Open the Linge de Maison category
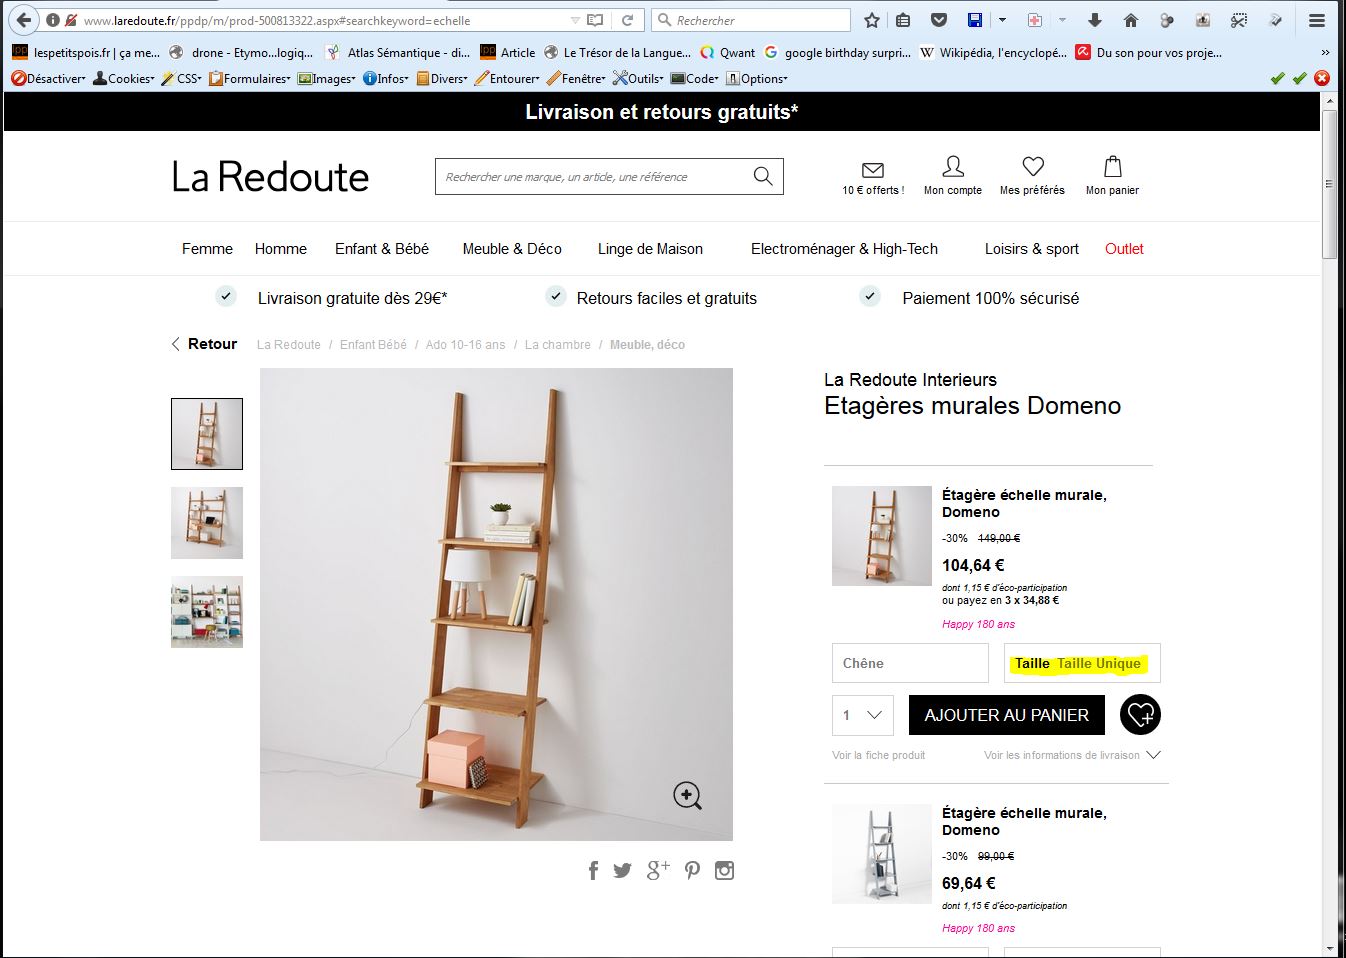Viewport: 1346px width, 958px height. [650, 249]
